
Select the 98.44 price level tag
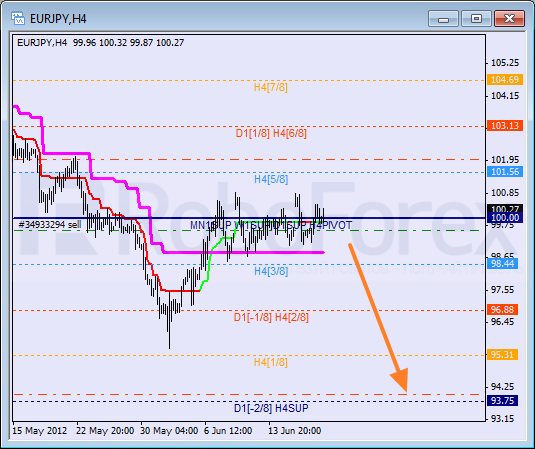(502, 263)
